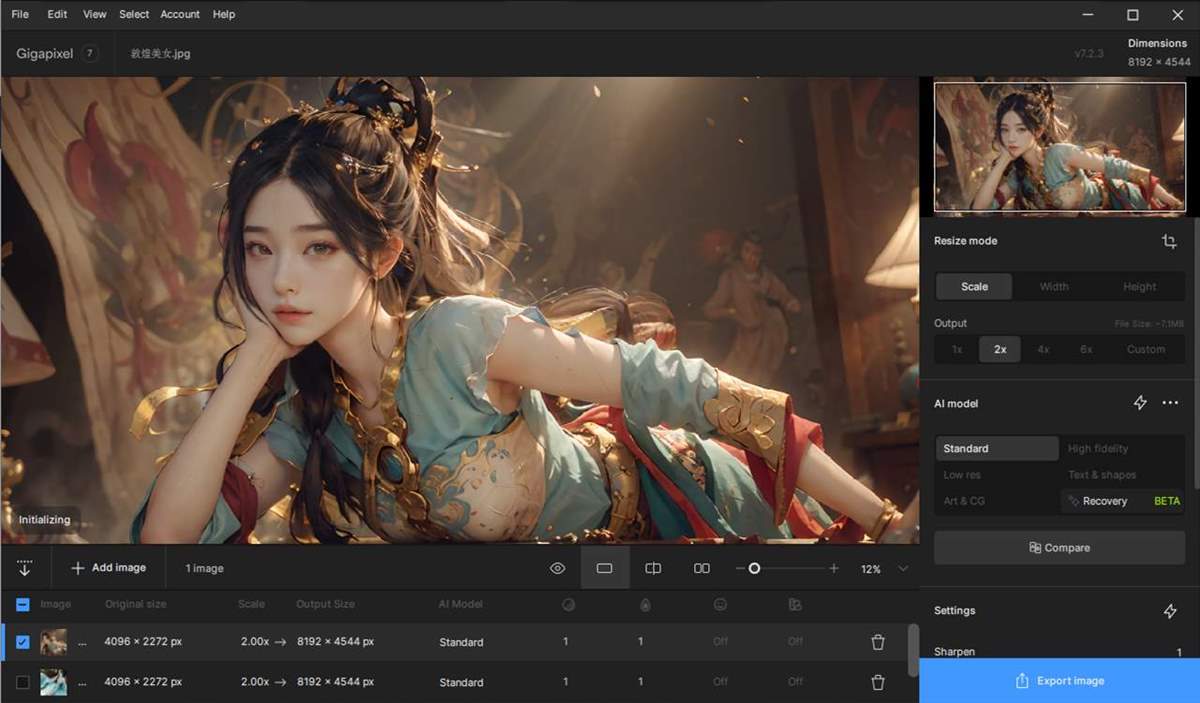Open the crop tool next to Resize mode

(x=1168, y=241)
